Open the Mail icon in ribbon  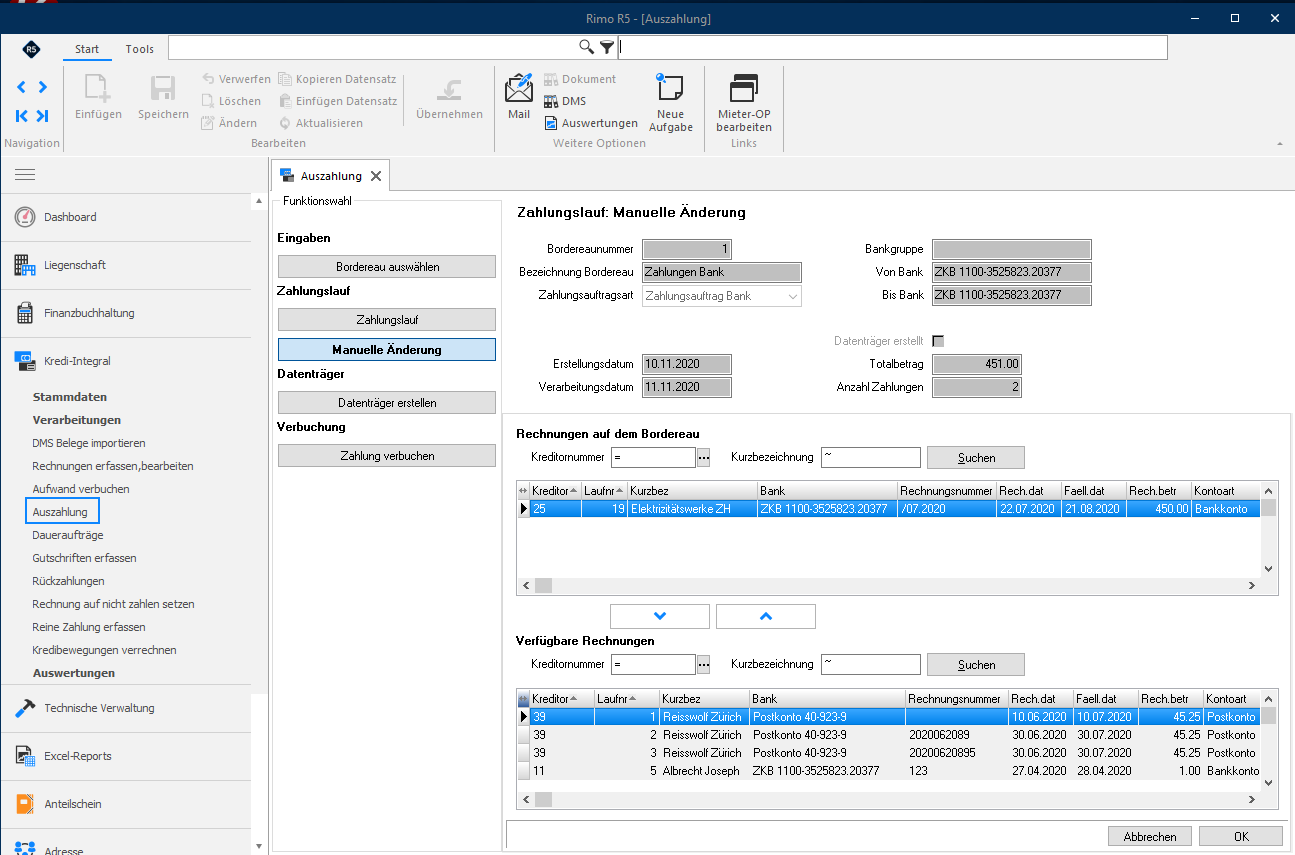(x=518, y=97)
